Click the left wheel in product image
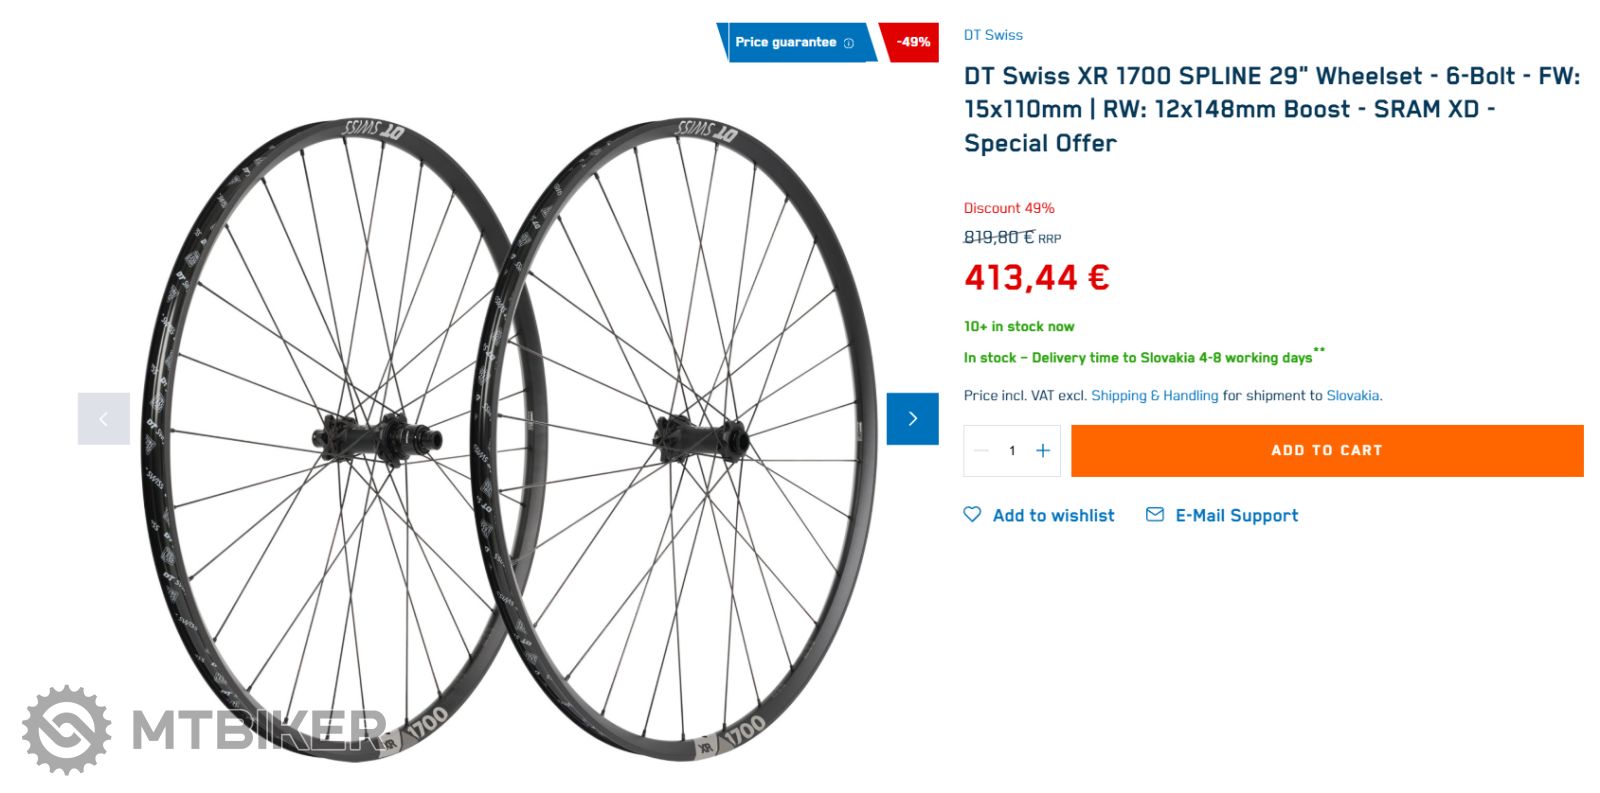This screenshot has height=793, width=1600. click(x=330, y=440)
